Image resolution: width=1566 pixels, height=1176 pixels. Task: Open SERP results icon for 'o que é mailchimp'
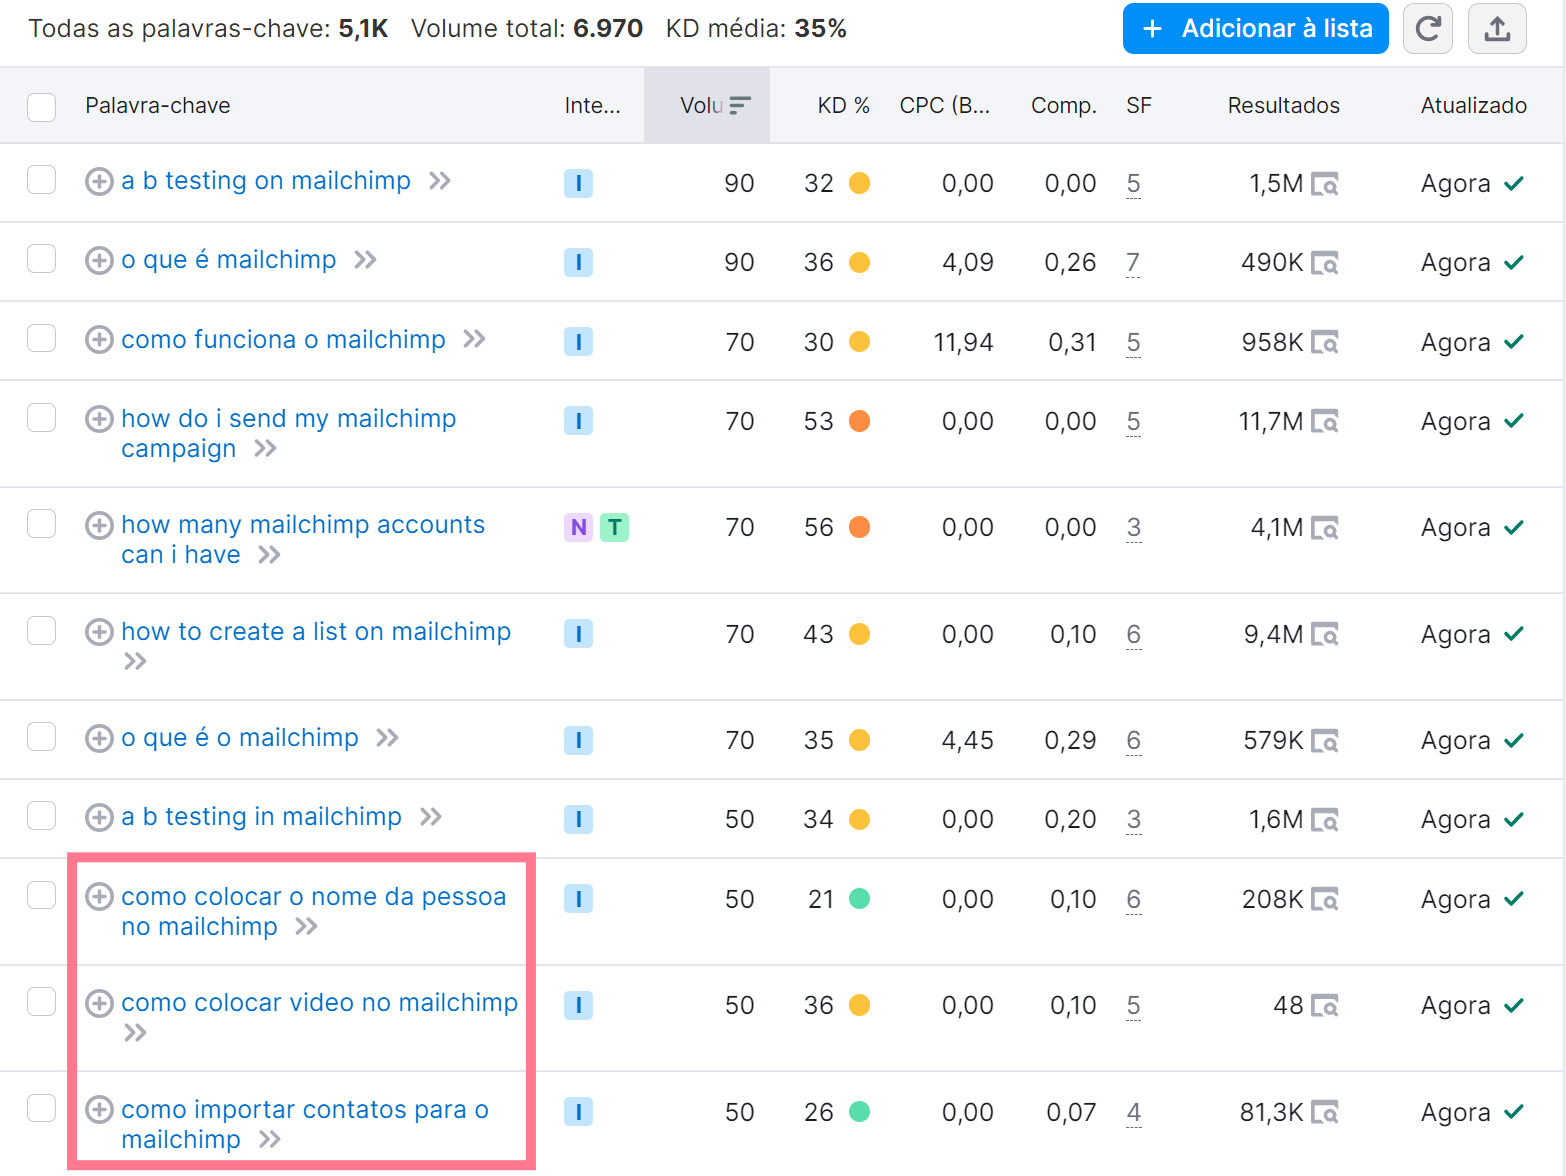click(1327, 263)
